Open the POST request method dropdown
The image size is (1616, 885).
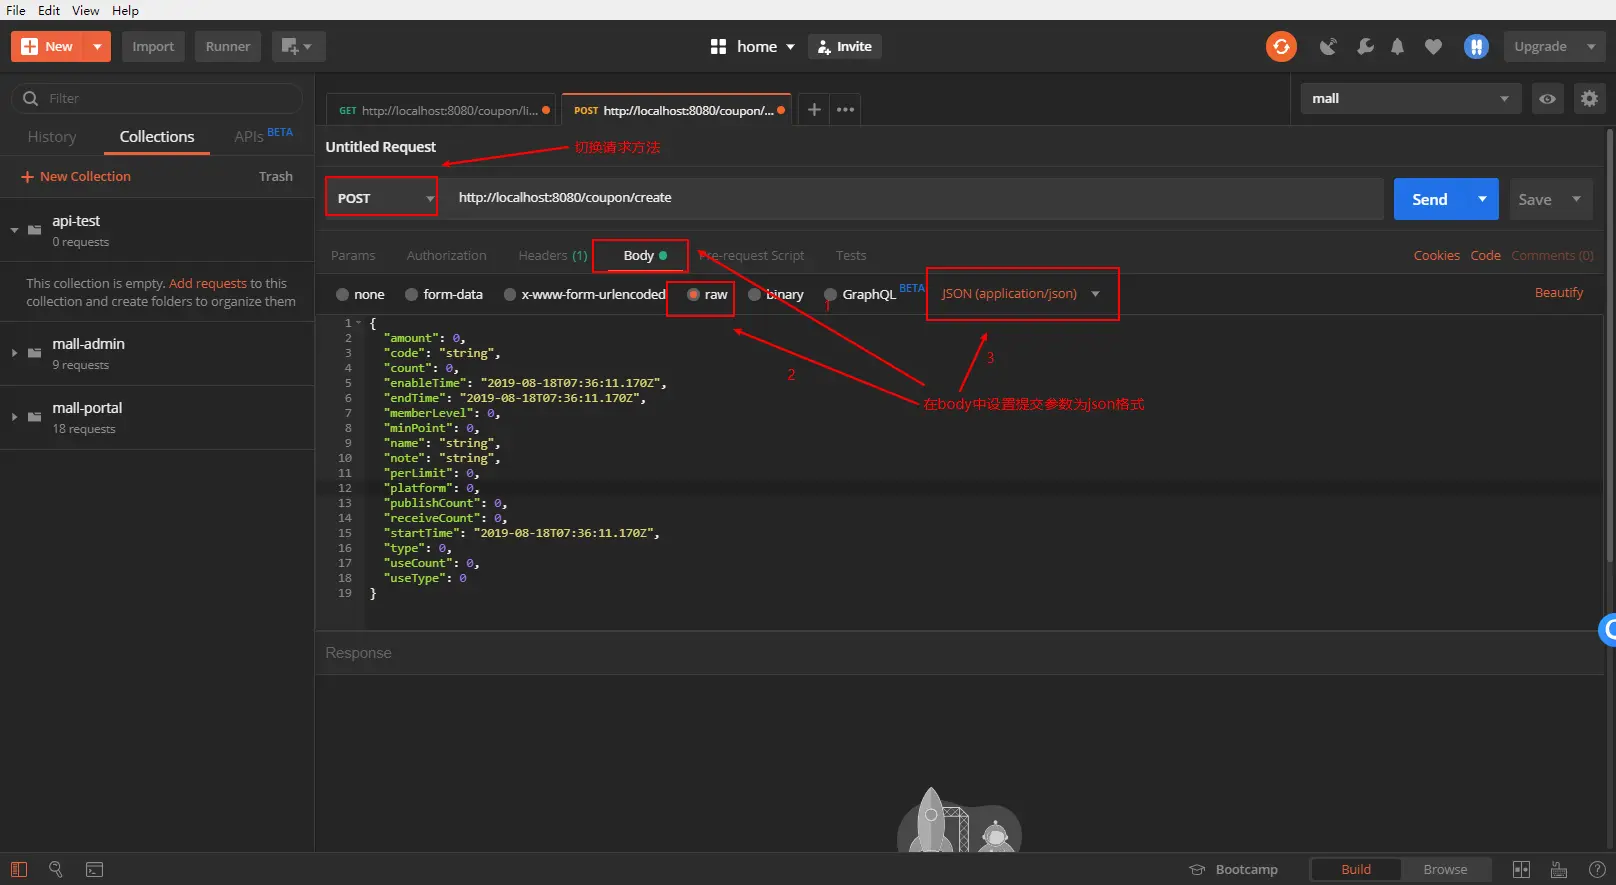[x=382, y=197]
